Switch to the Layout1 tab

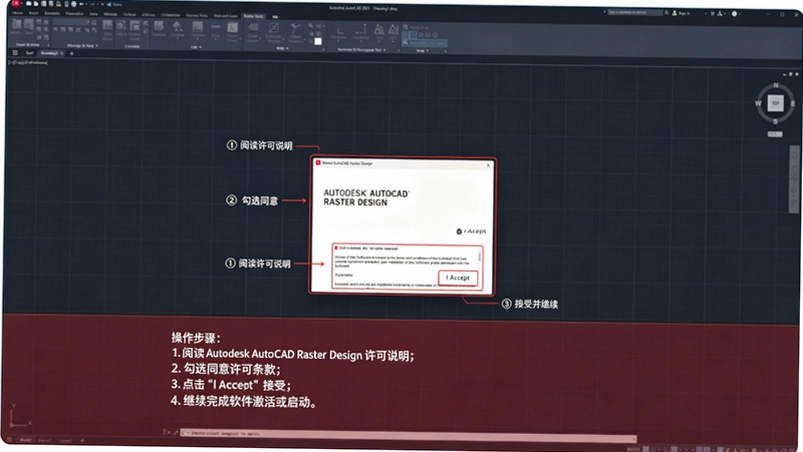(45, 440)
